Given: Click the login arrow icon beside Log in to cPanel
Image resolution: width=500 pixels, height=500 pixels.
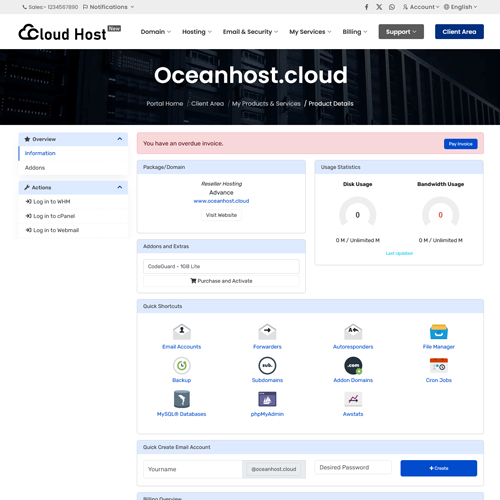Looking at the screenshot, I should (x=29, y=216).
